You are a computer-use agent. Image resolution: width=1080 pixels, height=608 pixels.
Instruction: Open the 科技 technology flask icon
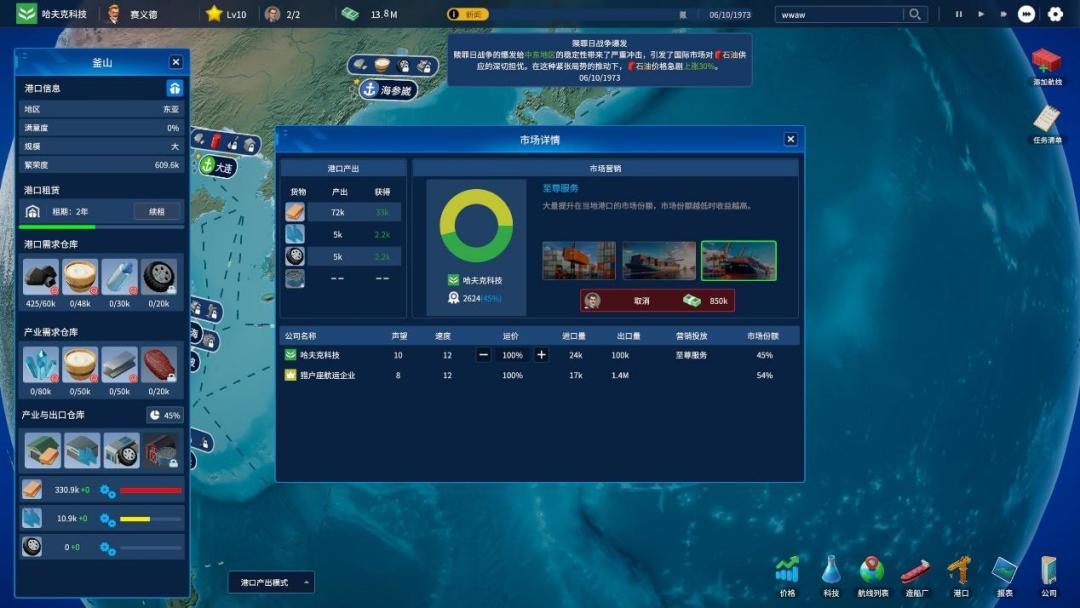coord(831,576)
